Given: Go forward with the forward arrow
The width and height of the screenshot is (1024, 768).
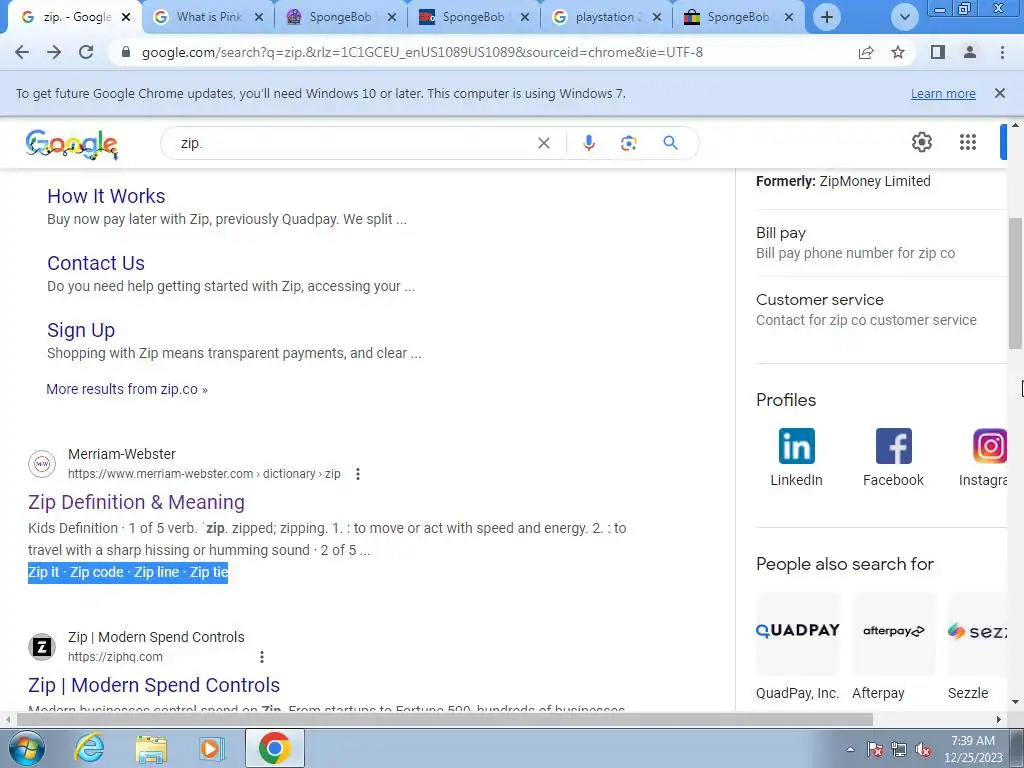Looking at the screenshot, I should click(x=54, y=52).
